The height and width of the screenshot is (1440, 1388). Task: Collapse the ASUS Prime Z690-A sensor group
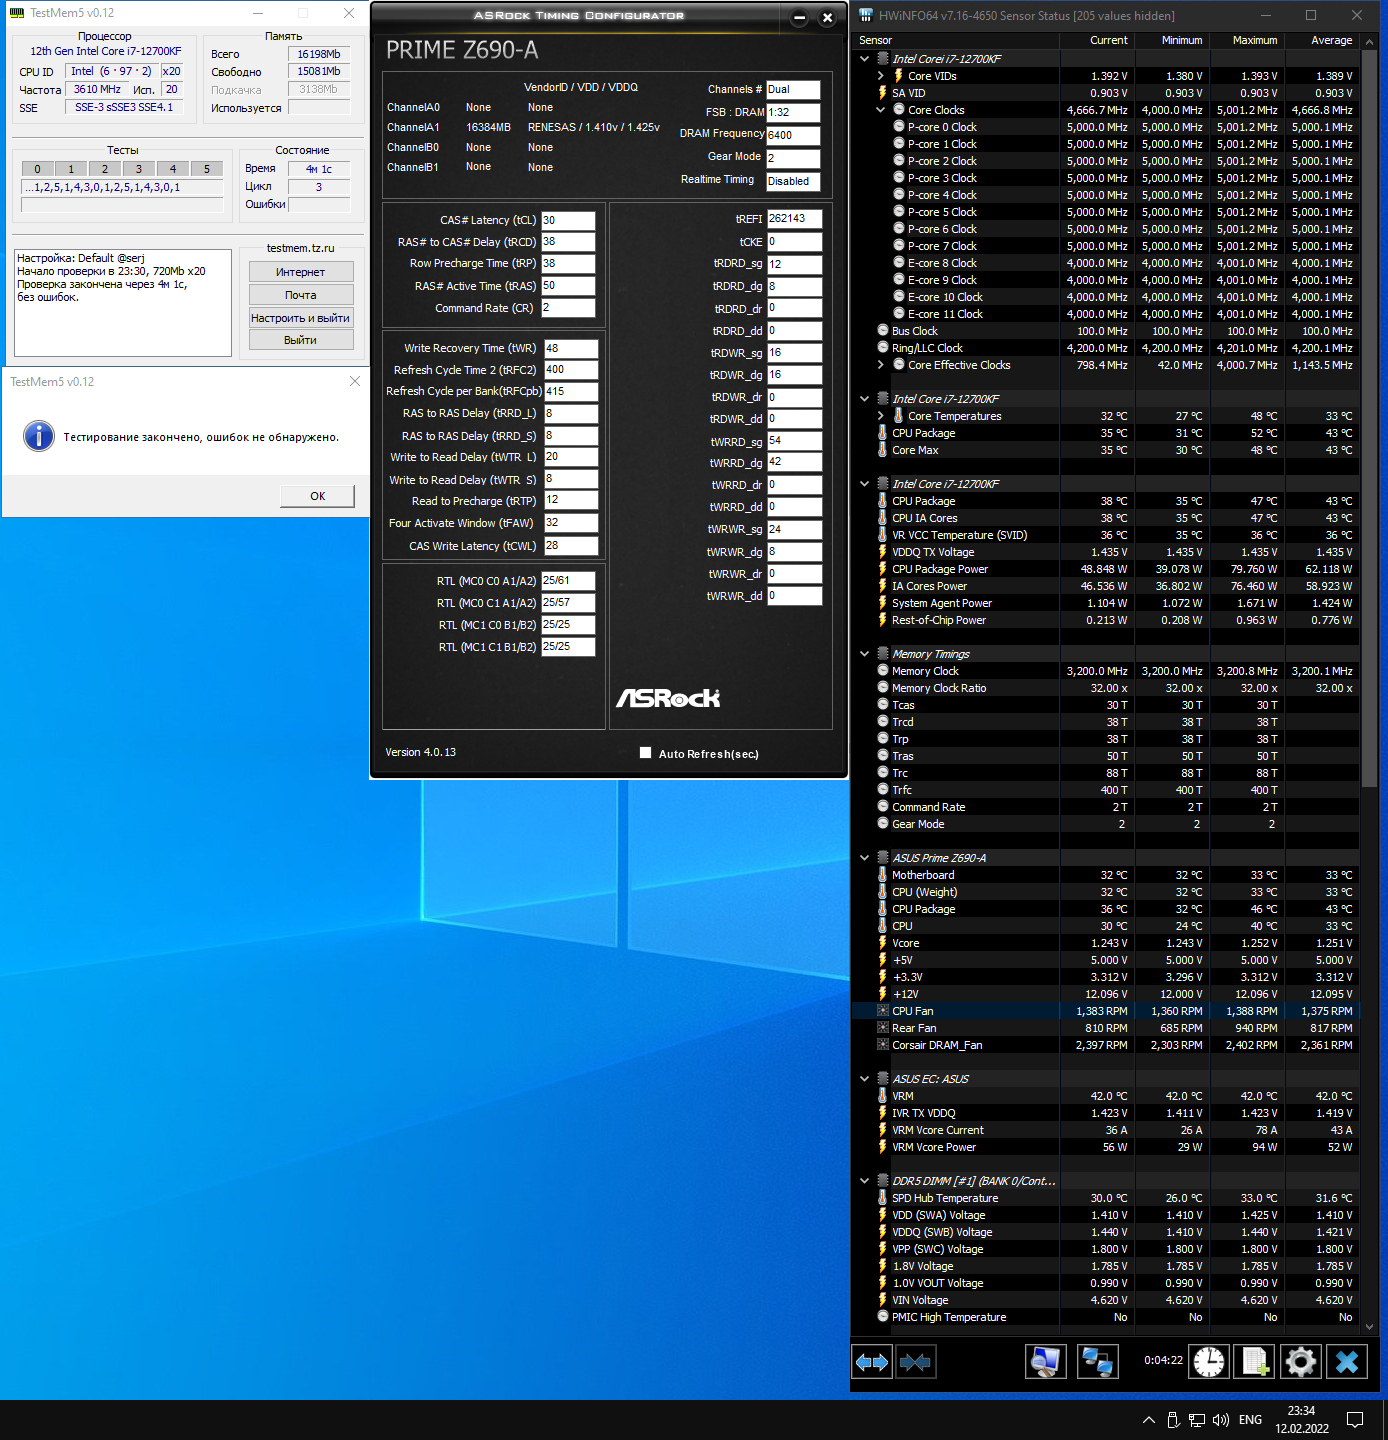tap(865, 858)
